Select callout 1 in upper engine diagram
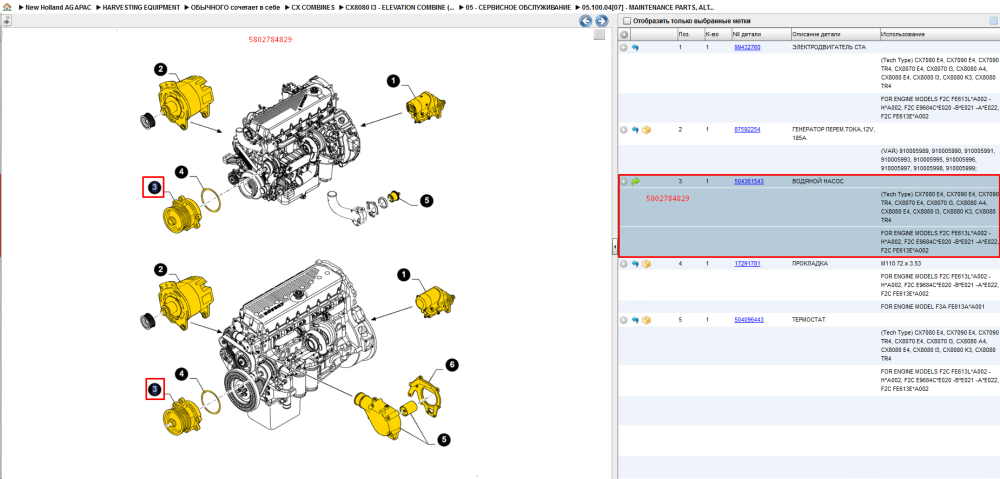The image size is (1000, 479). tap(394, 81)
